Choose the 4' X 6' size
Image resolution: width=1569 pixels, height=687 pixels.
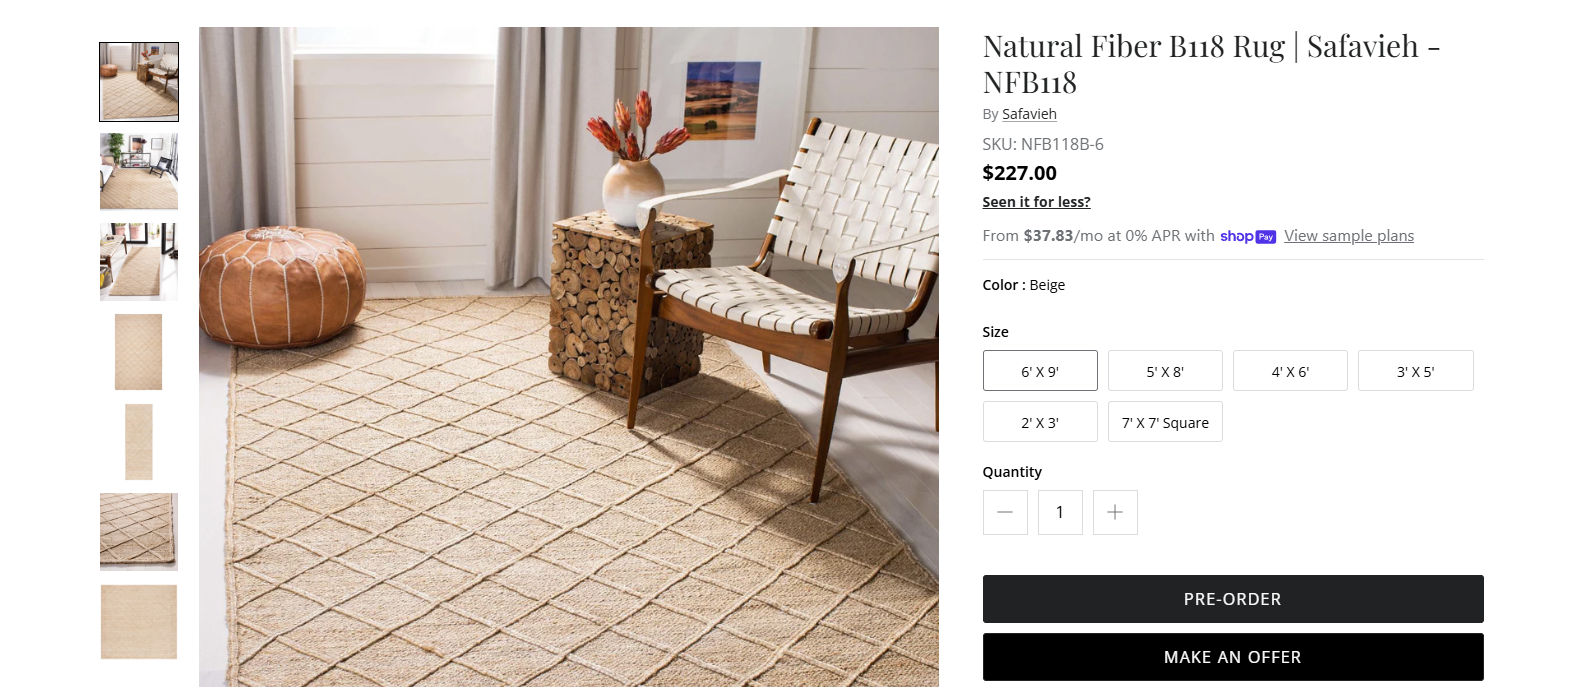pos(1290,371)
